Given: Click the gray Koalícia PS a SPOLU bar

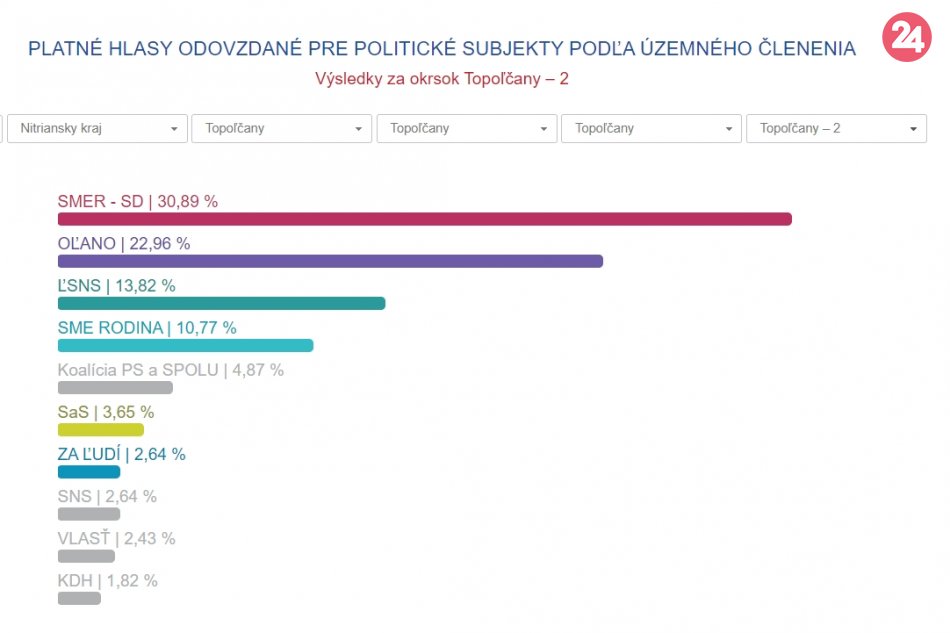Looking at the screenshot, I should click(x=115, y=388).
